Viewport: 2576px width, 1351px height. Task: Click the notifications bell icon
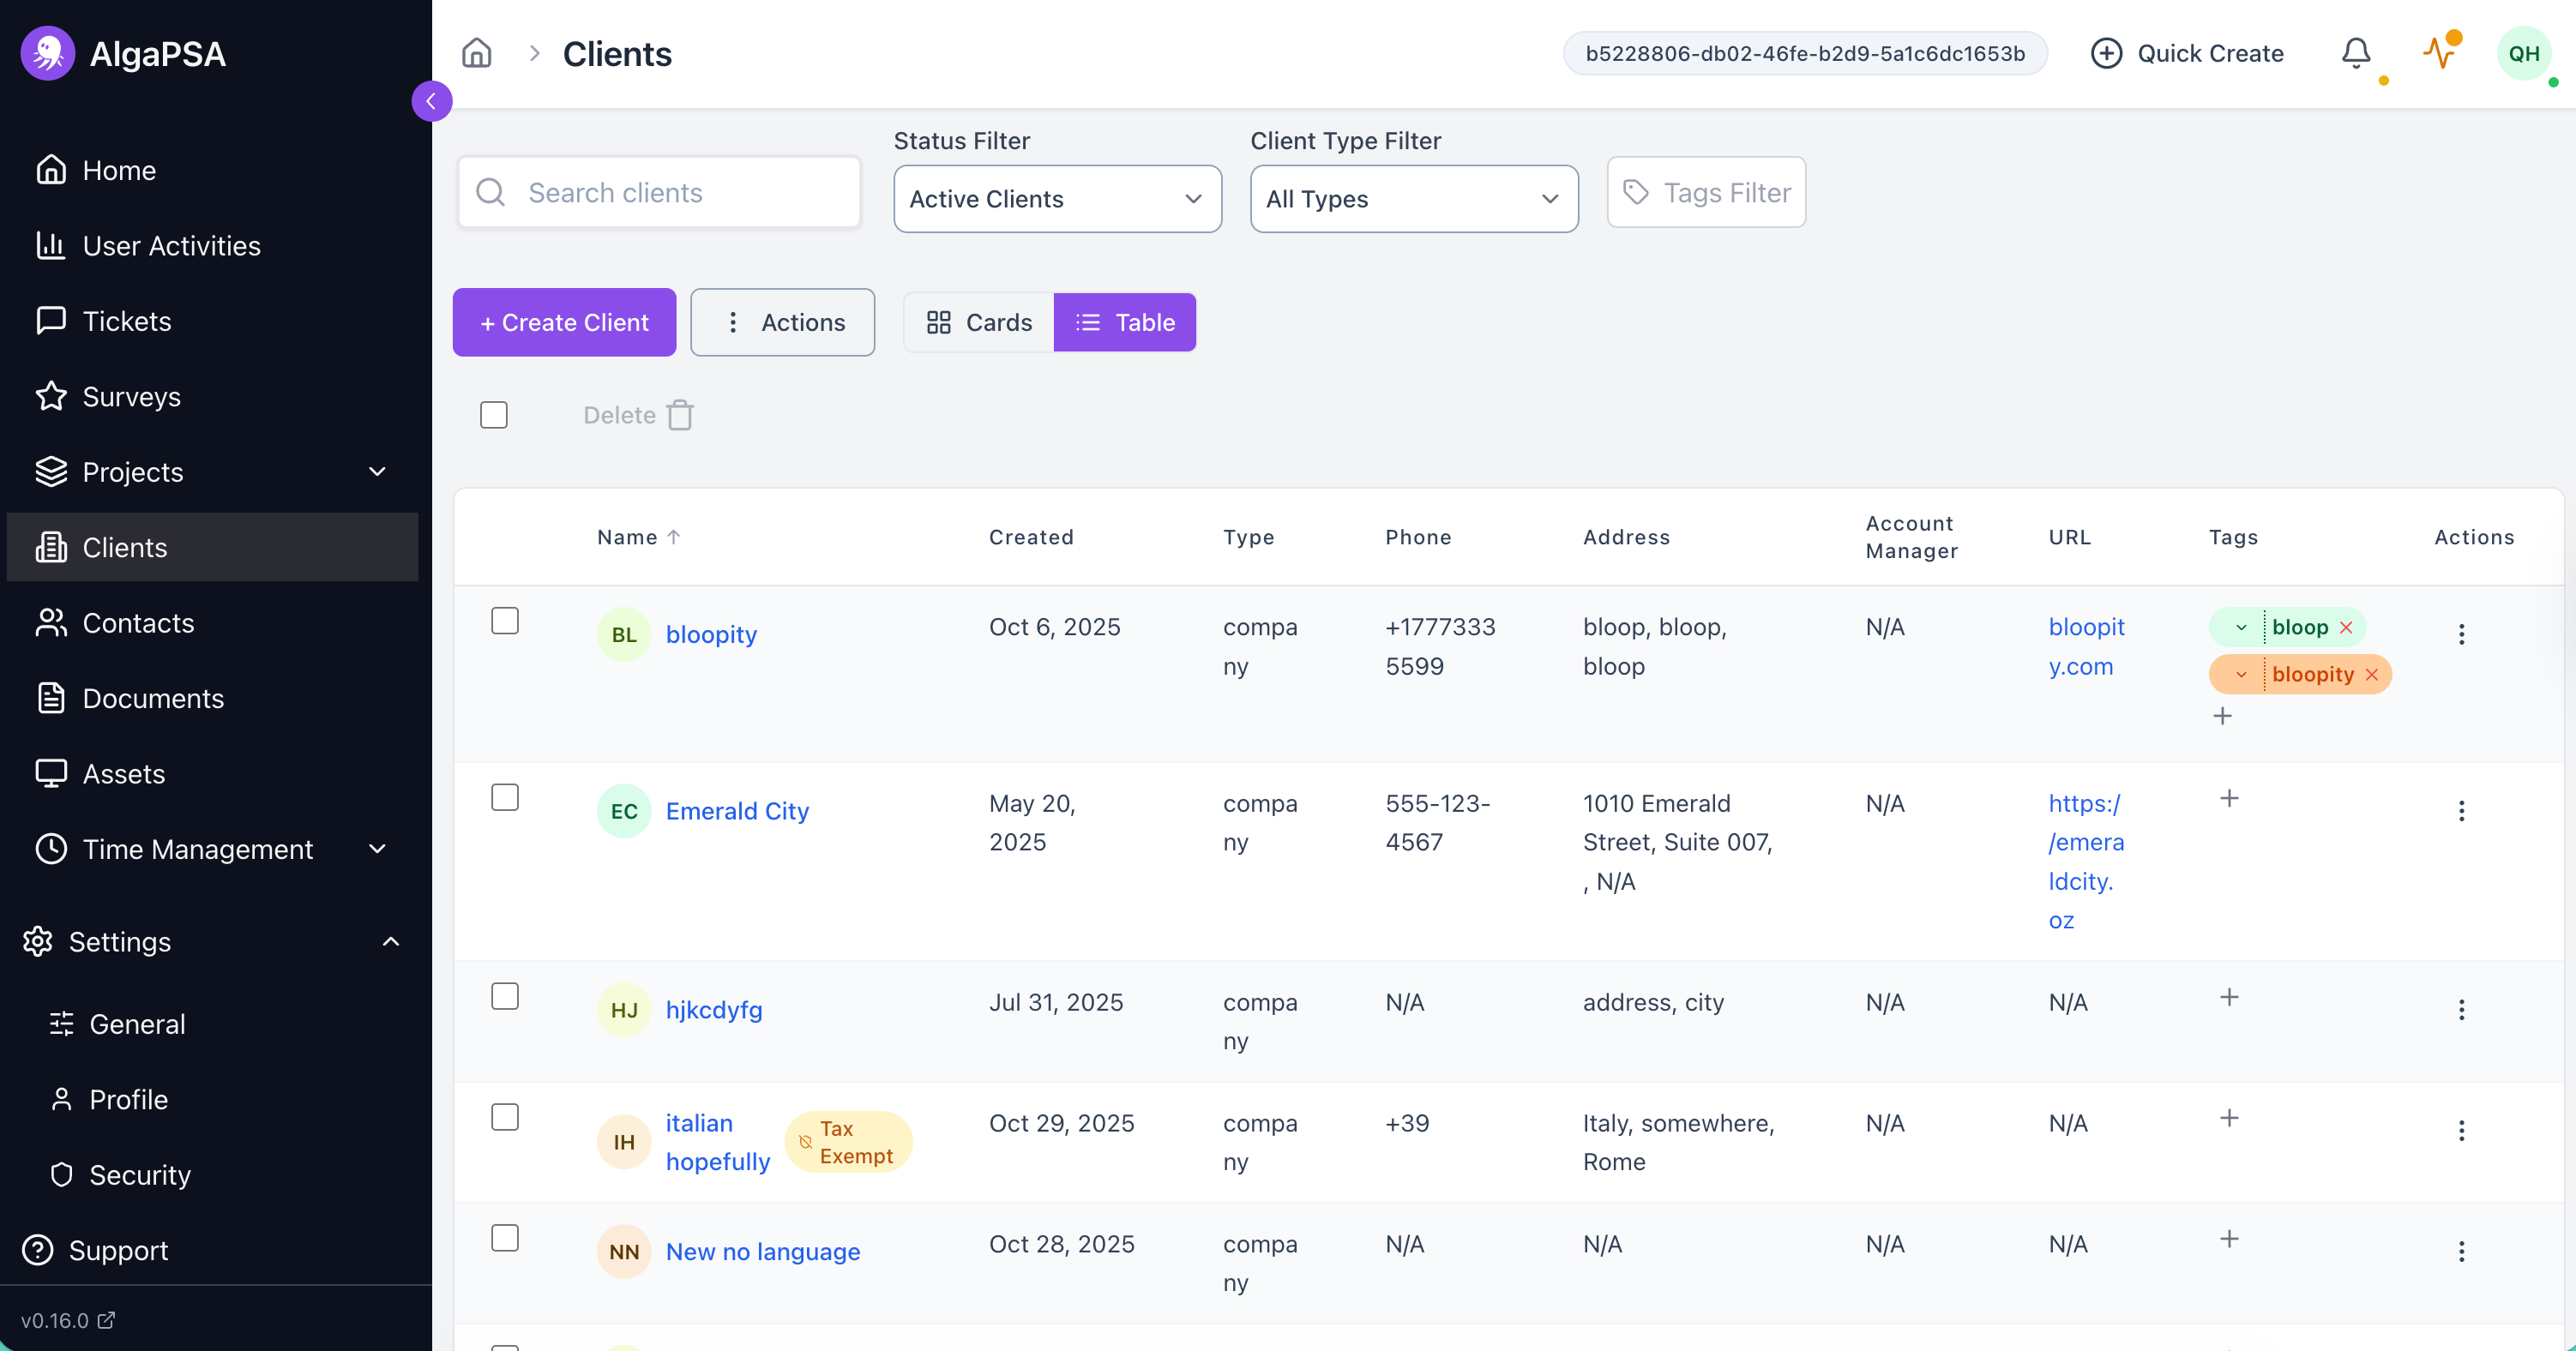tap(2355, 53)
